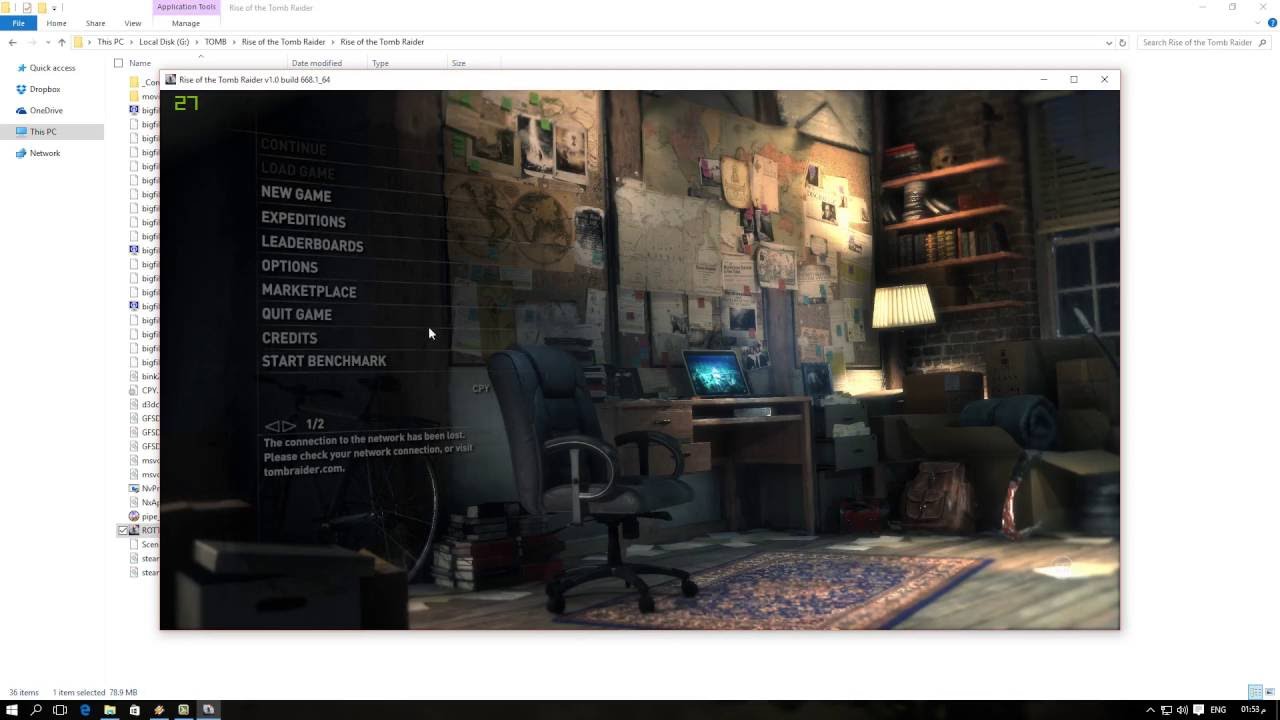Viewport: 1280px width, 720px height.
Task: Open EXPEDITIONS in the game menu
Action: pos(303,220)
